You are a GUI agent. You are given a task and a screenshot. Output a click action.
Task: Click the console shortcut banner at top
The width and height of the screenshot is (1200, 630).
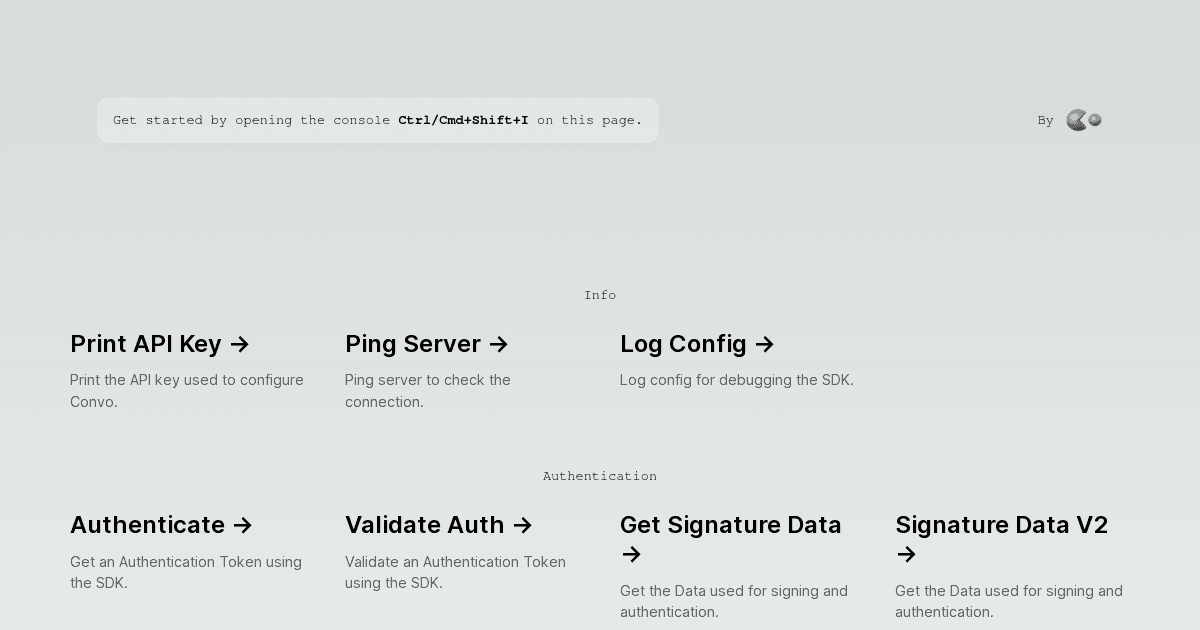pos(378,120)
